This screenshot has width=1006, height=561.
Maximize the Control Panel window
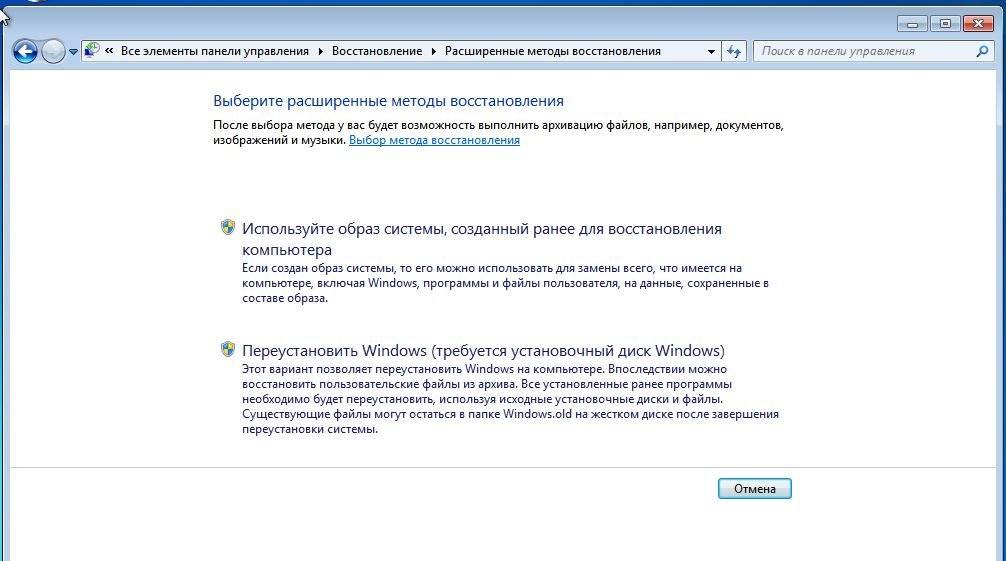click(x=945, y=24)
